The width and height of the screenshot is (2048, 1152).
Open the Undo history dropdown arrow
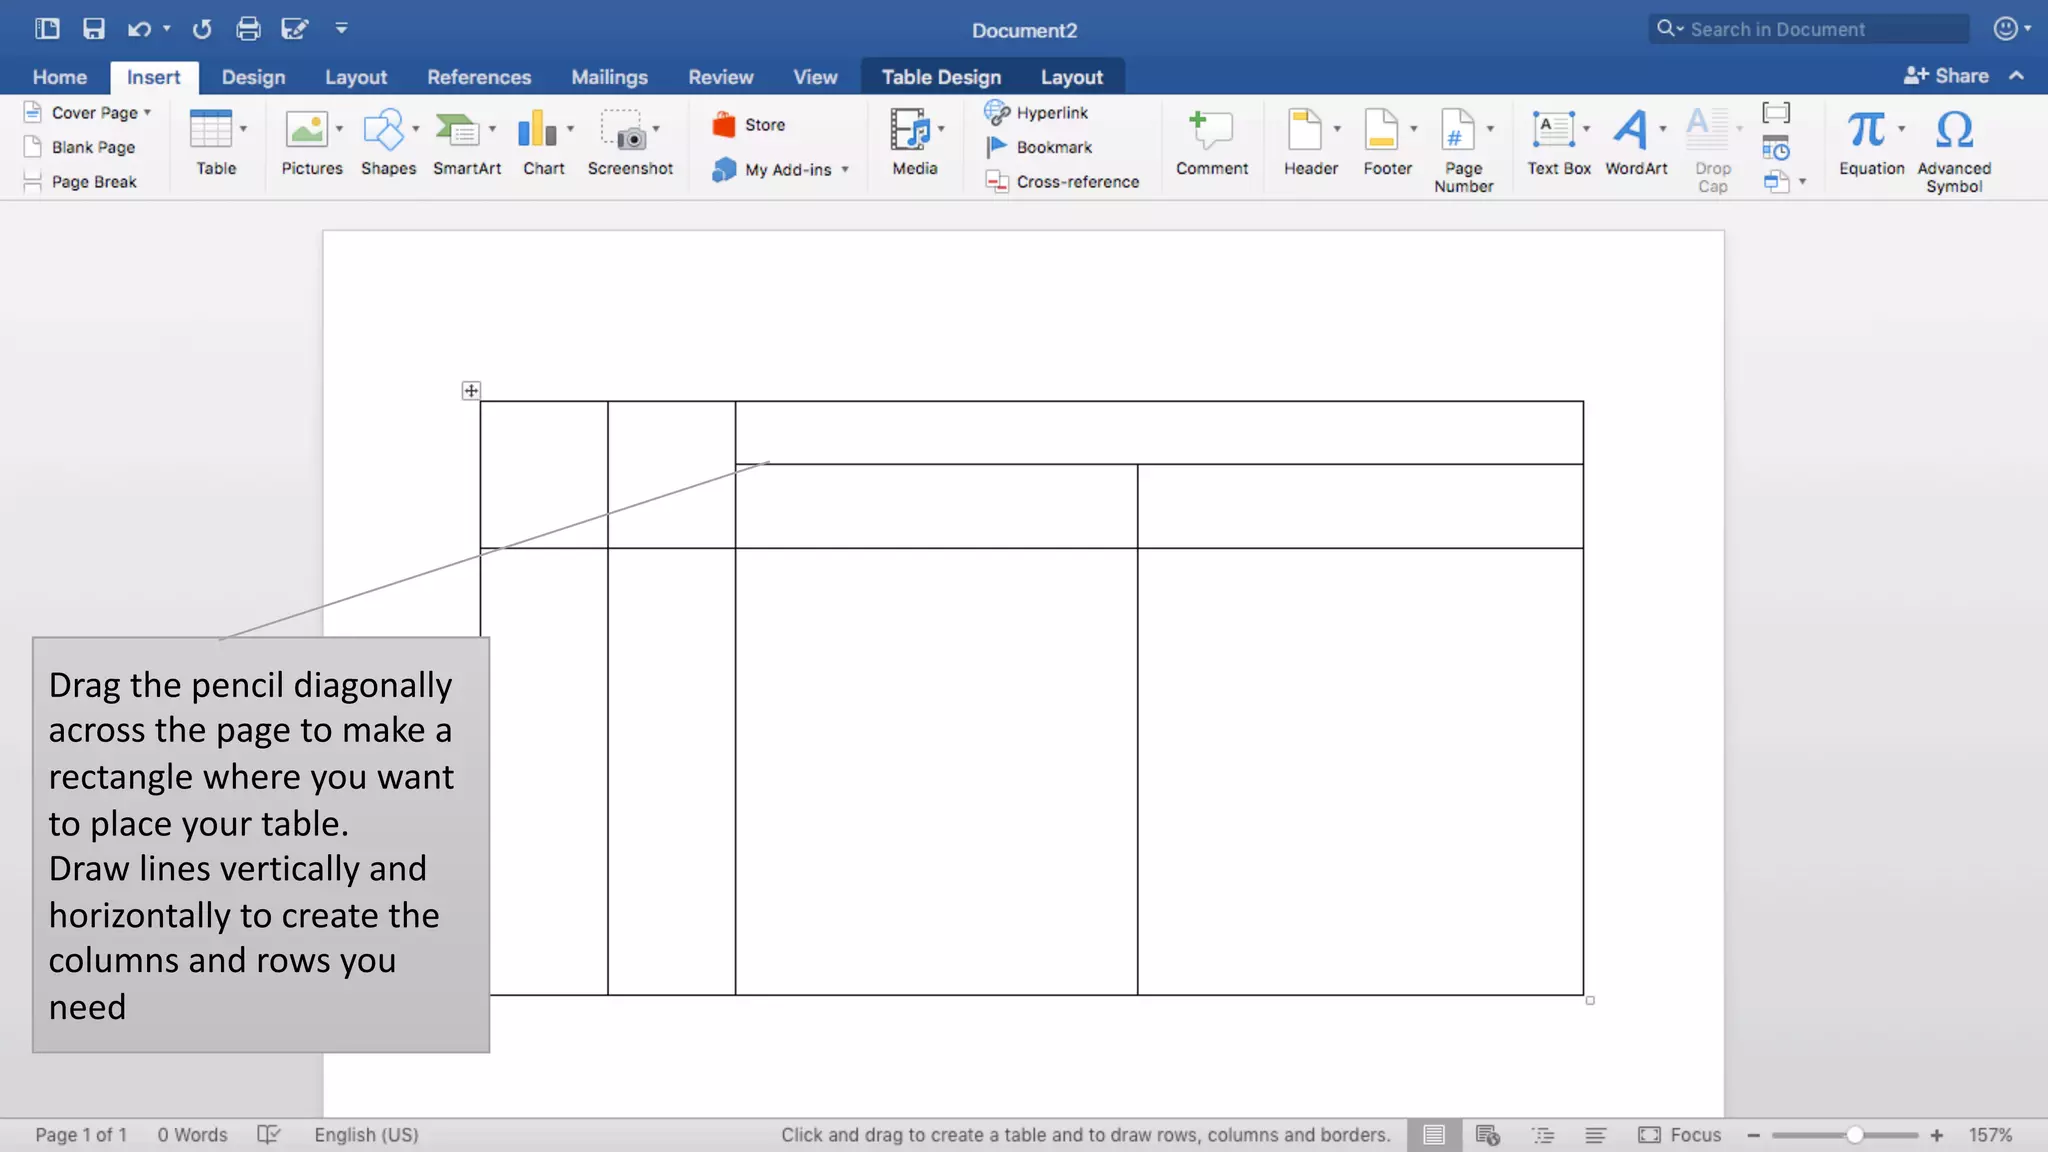pos(166,29)
